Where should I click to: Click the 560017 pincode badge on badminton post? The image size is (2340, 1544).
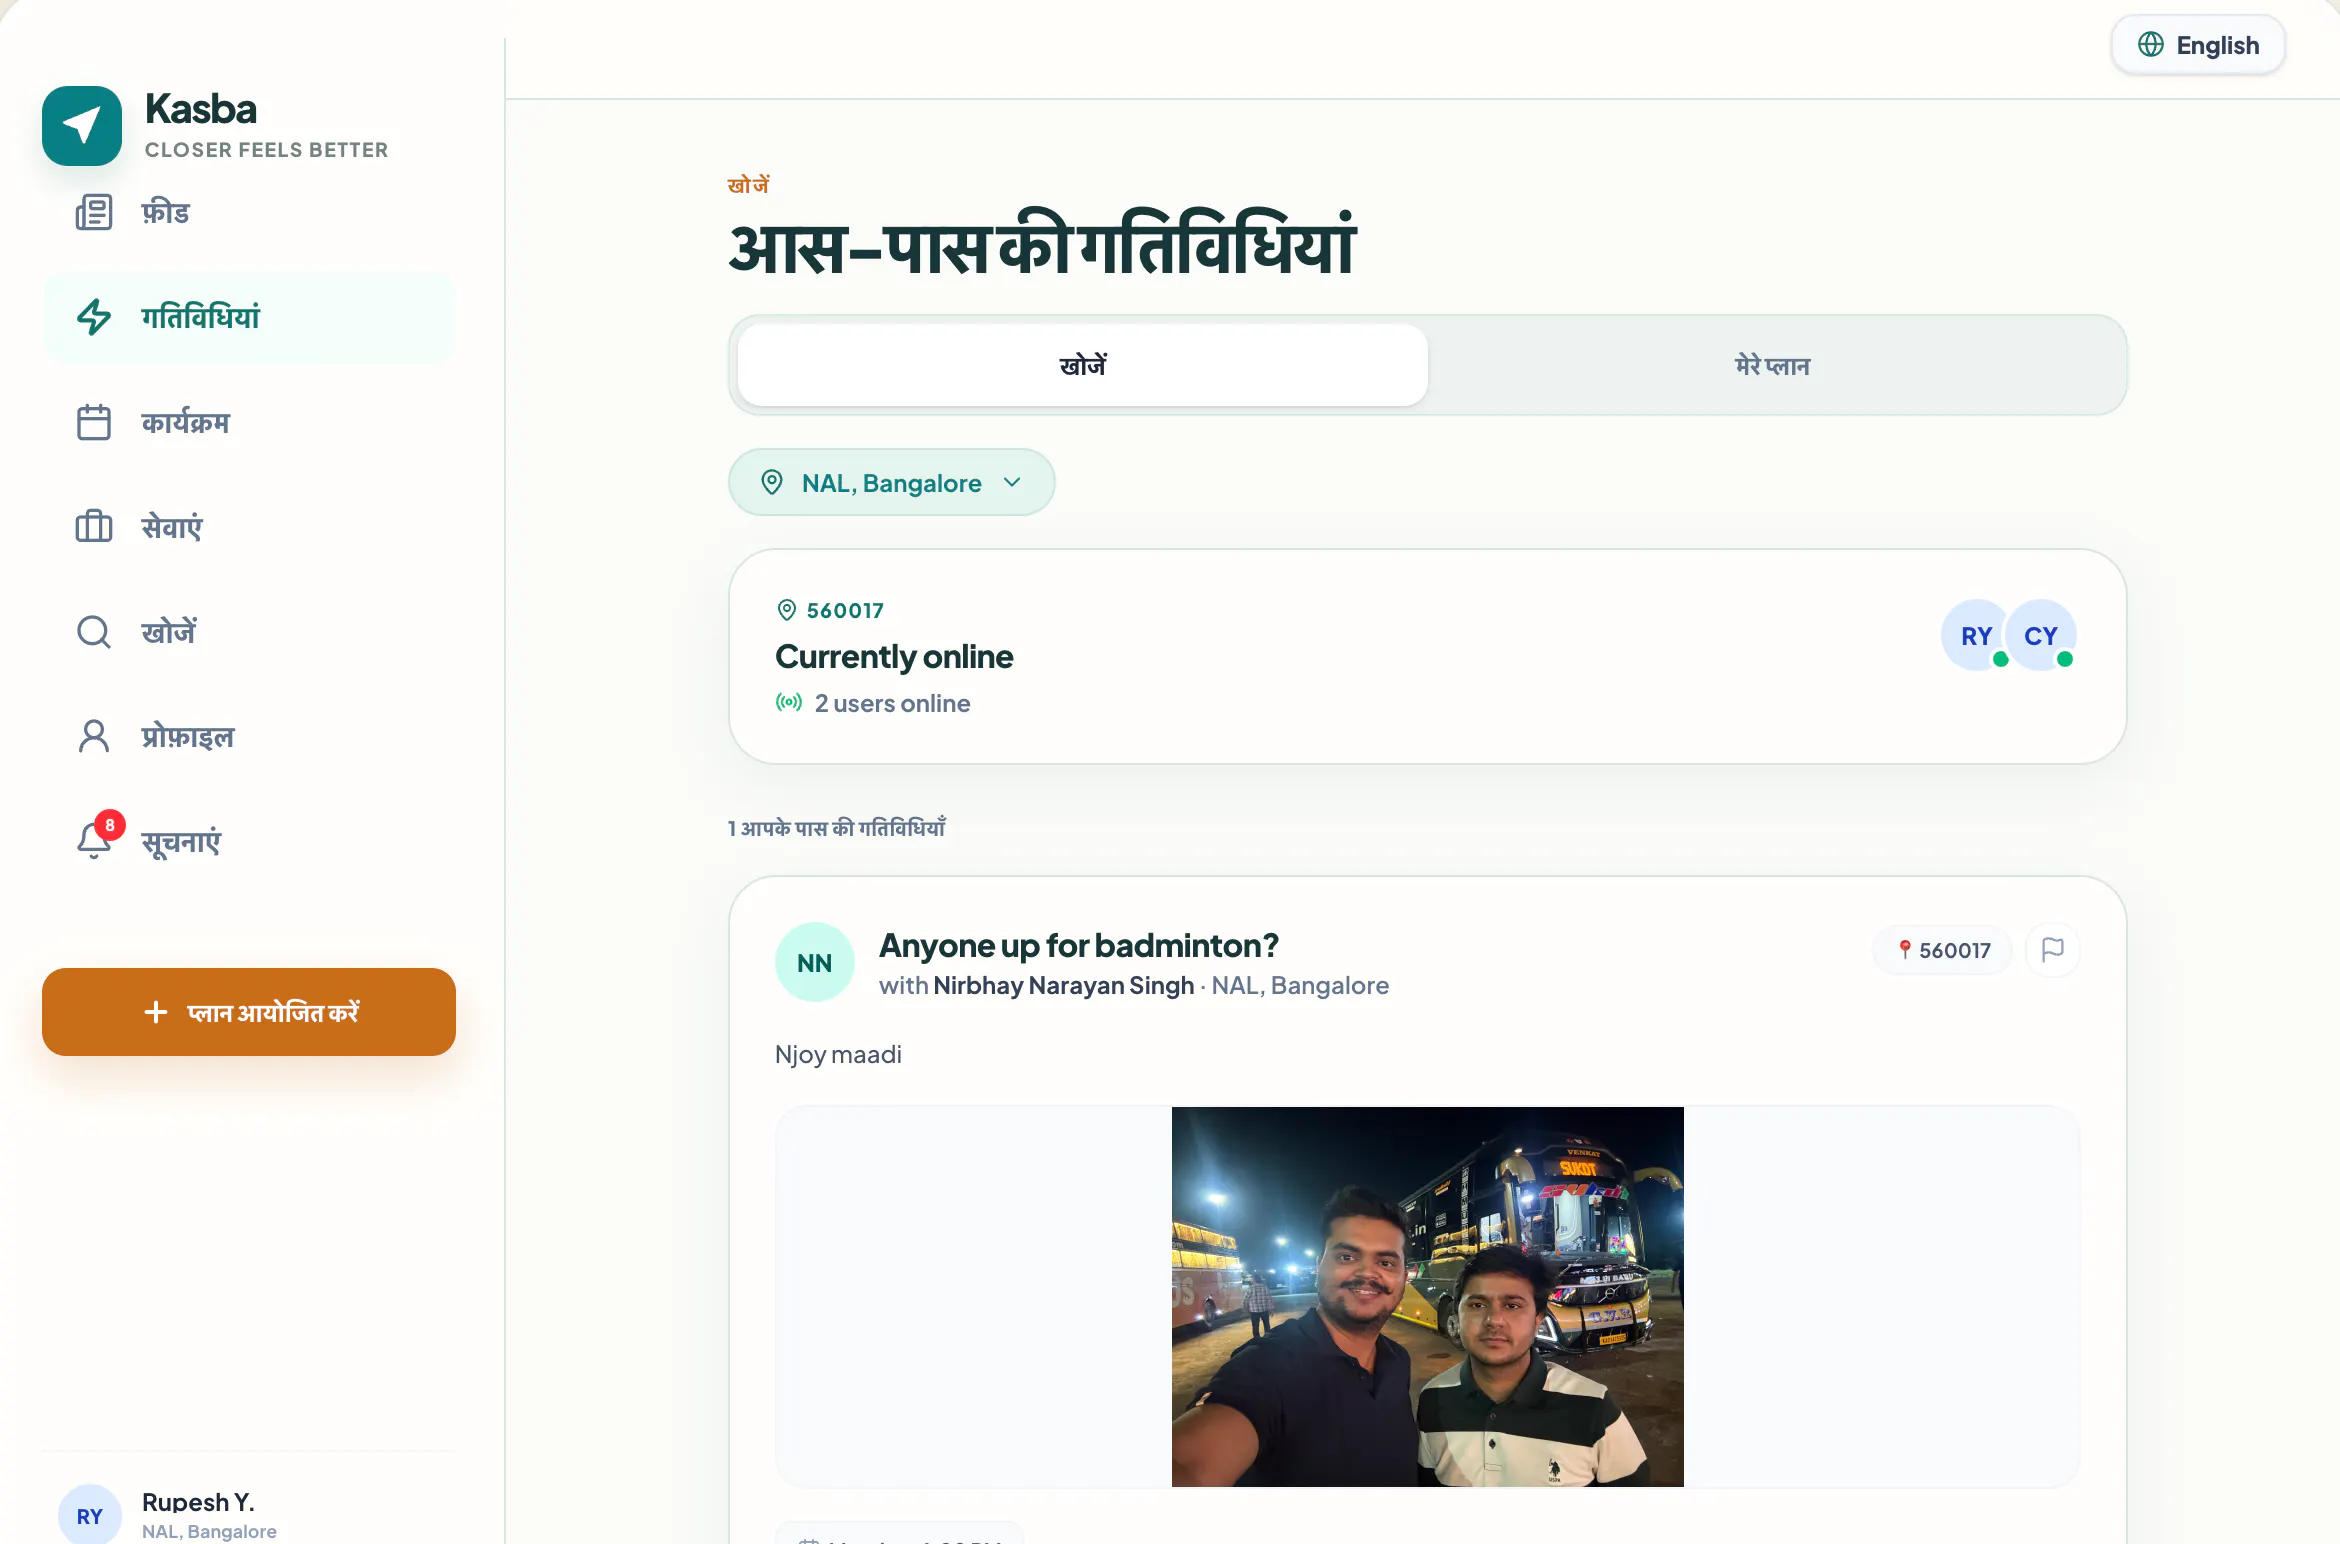click(x=1944, y=950)
